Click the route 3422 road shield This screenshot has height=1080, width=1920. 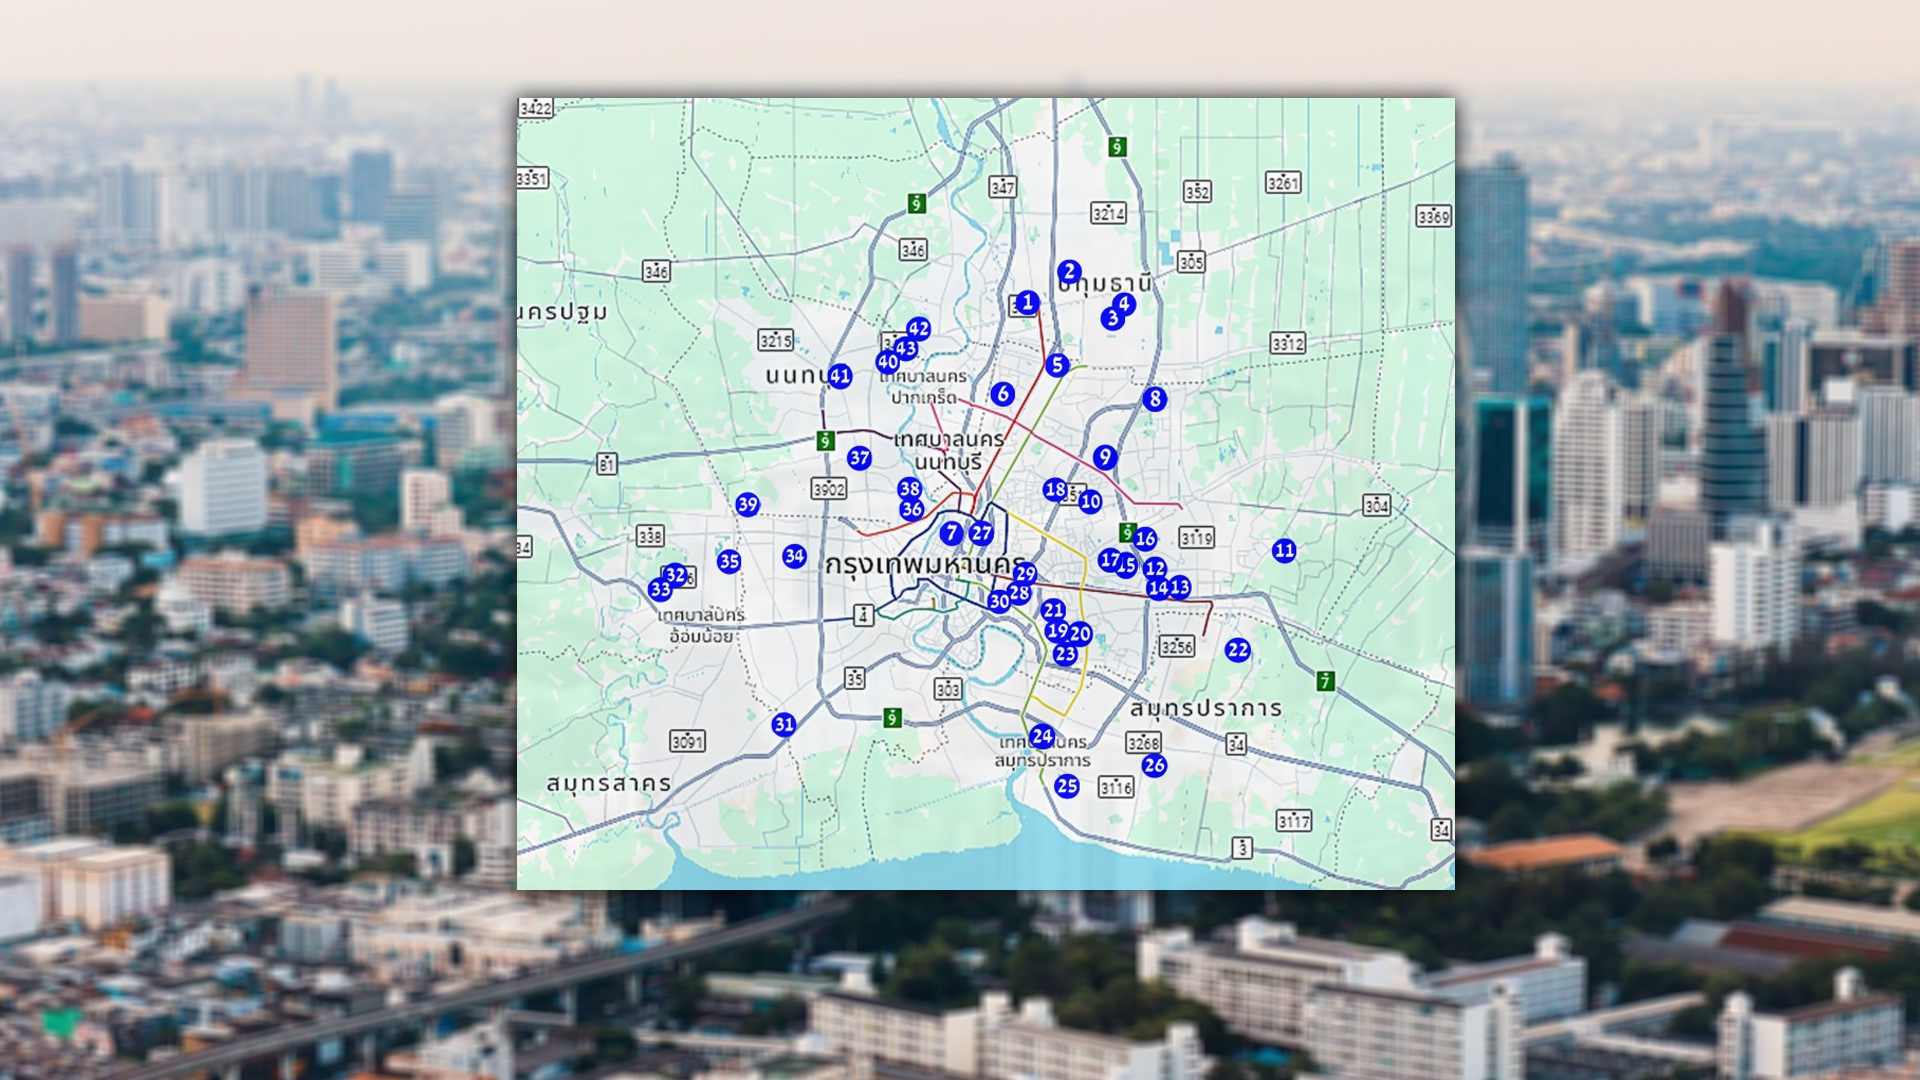tap(536, 108)
